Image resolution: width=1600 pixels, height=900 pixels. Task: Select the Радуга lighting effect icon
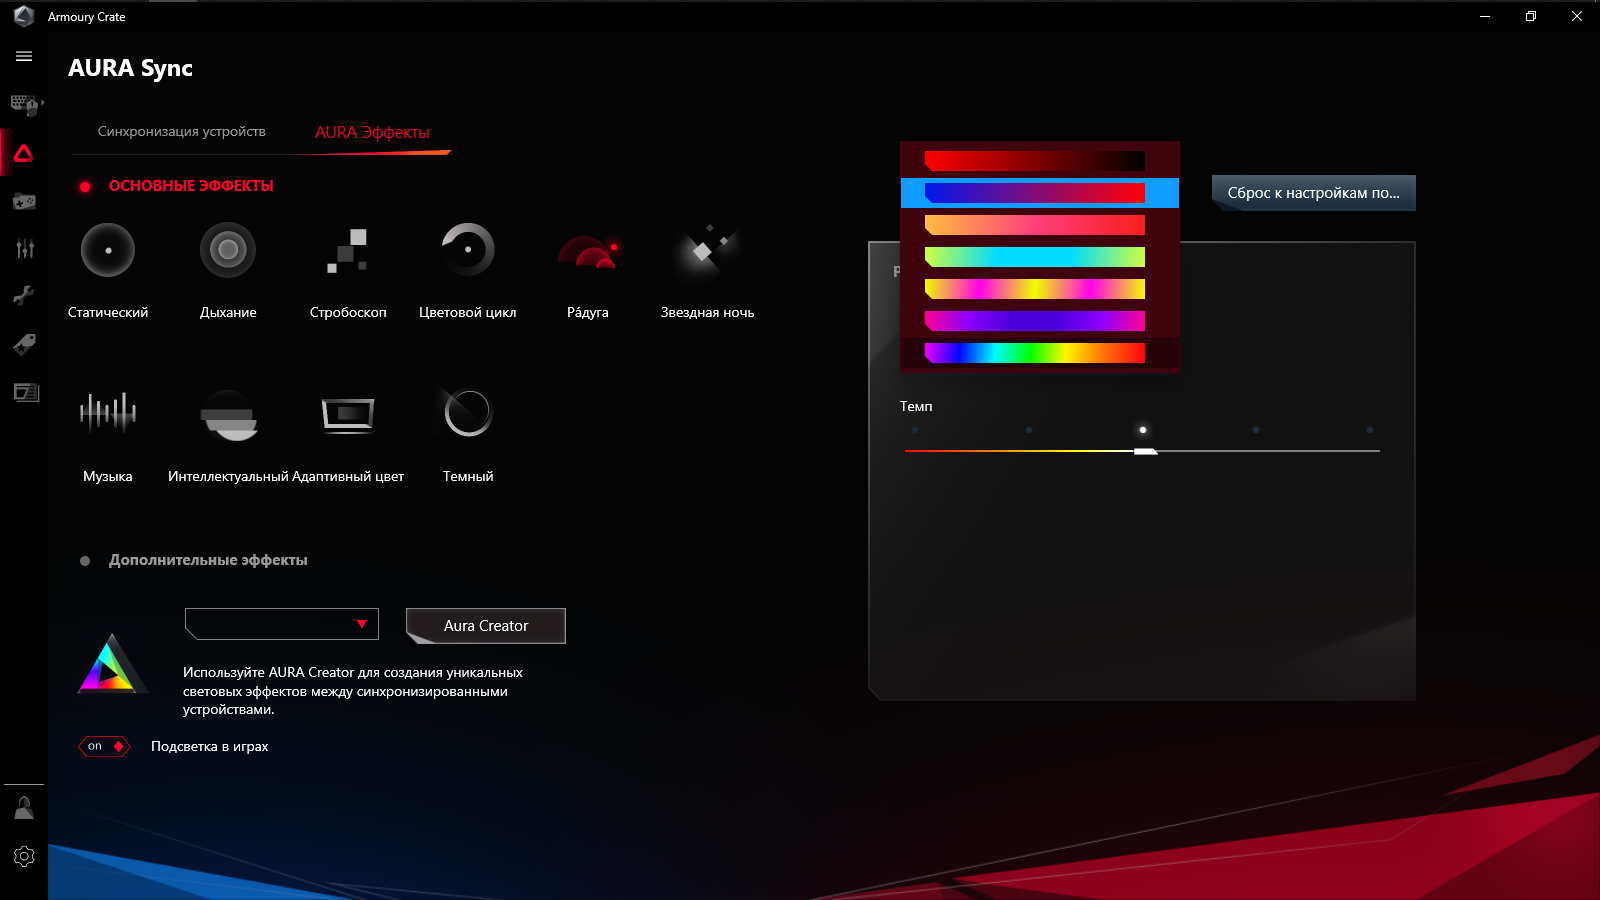pos(588,251)
